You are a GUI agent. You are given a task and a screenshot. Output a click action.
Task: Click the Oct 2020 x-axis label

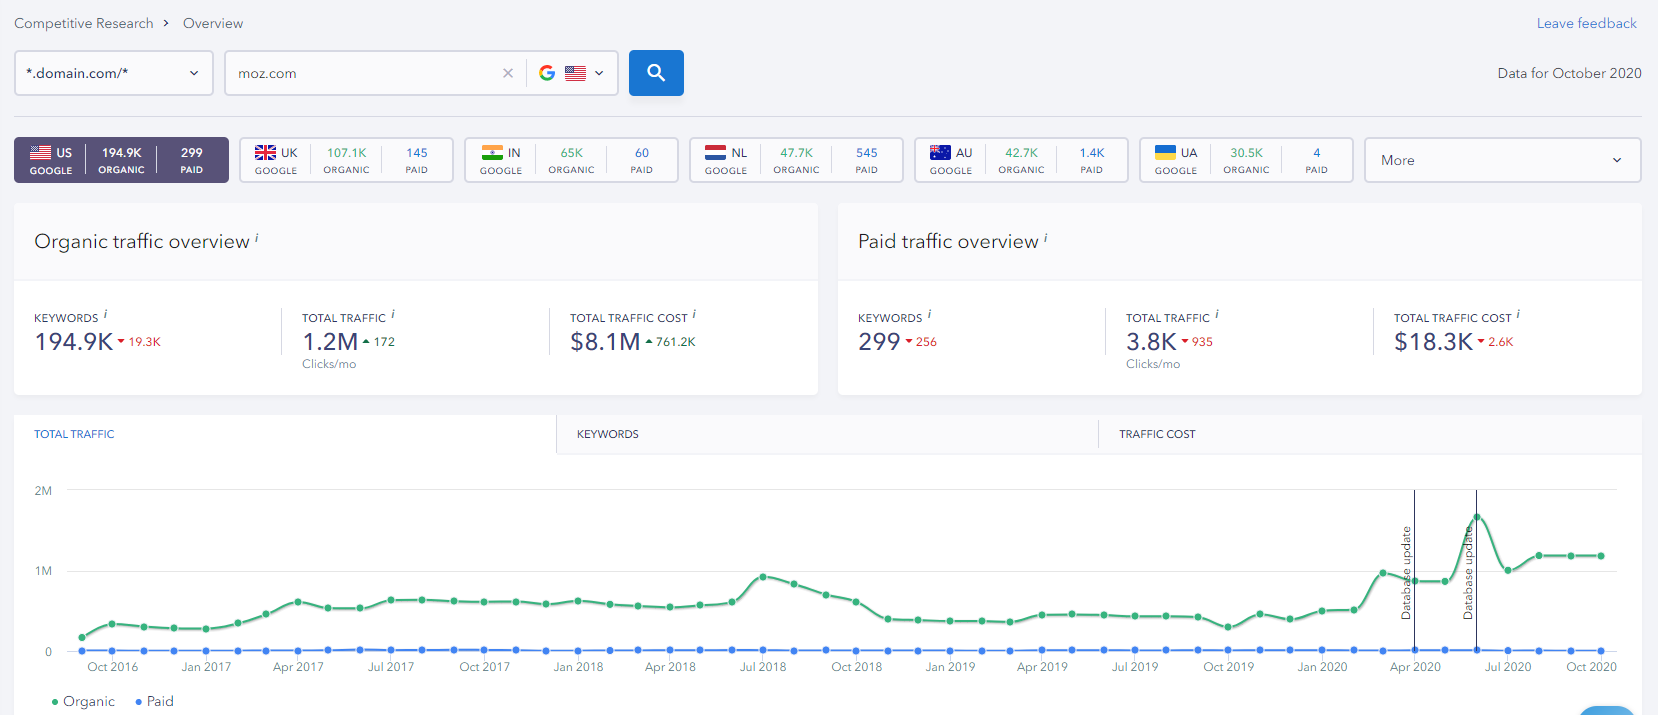pyautogui.click(x=1591, y=667)
